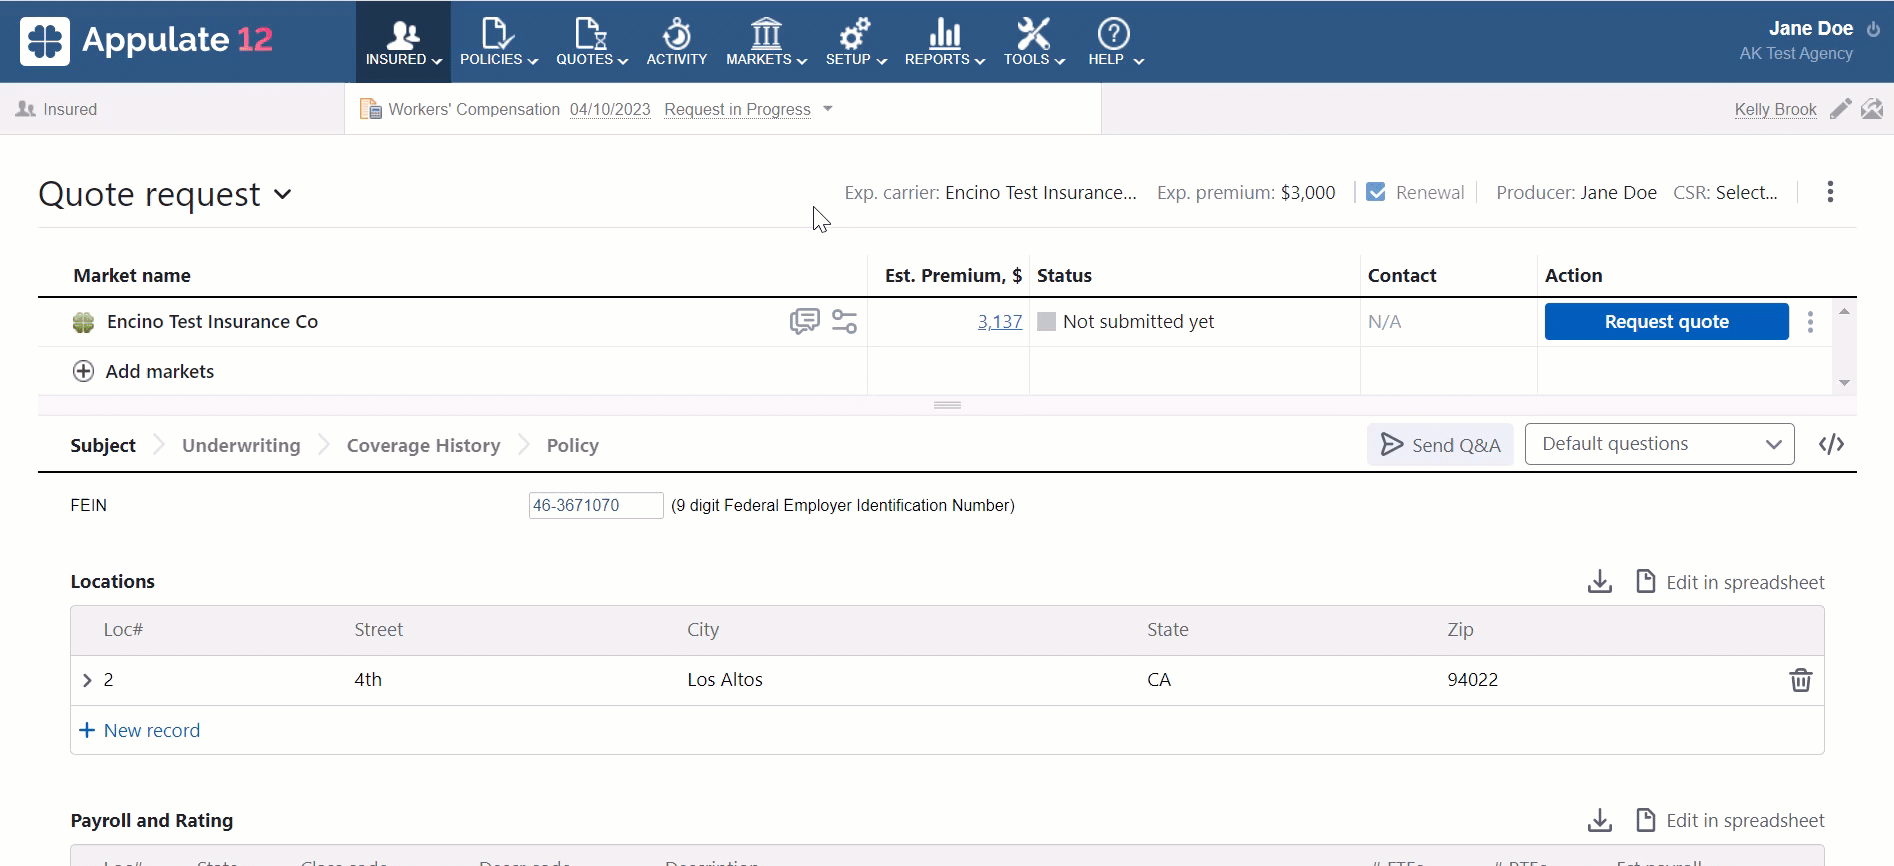This screenshot has height=866, width=1894.
Task: Add a New record to Locations
Action: pyautogui.click(x=139, y=731)
